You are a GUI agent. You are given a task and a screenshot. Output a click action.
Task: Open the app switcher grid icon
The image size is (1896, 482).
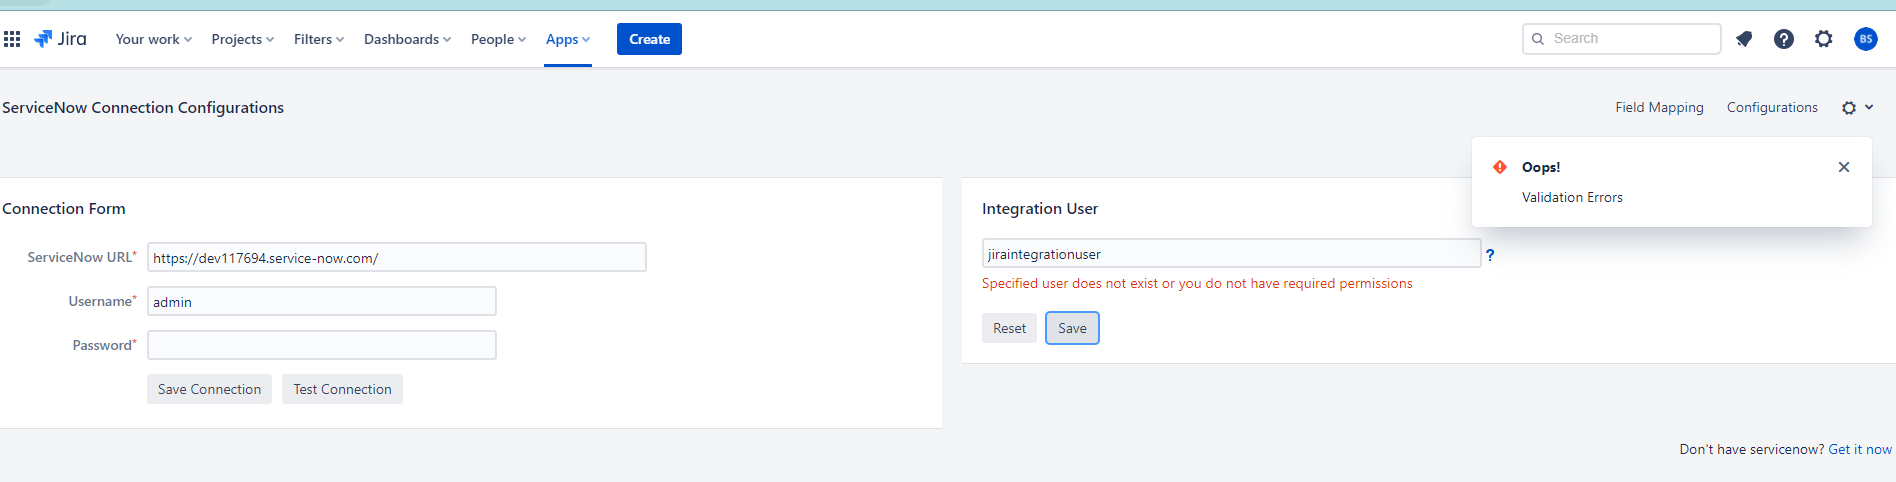pos(12,39)
